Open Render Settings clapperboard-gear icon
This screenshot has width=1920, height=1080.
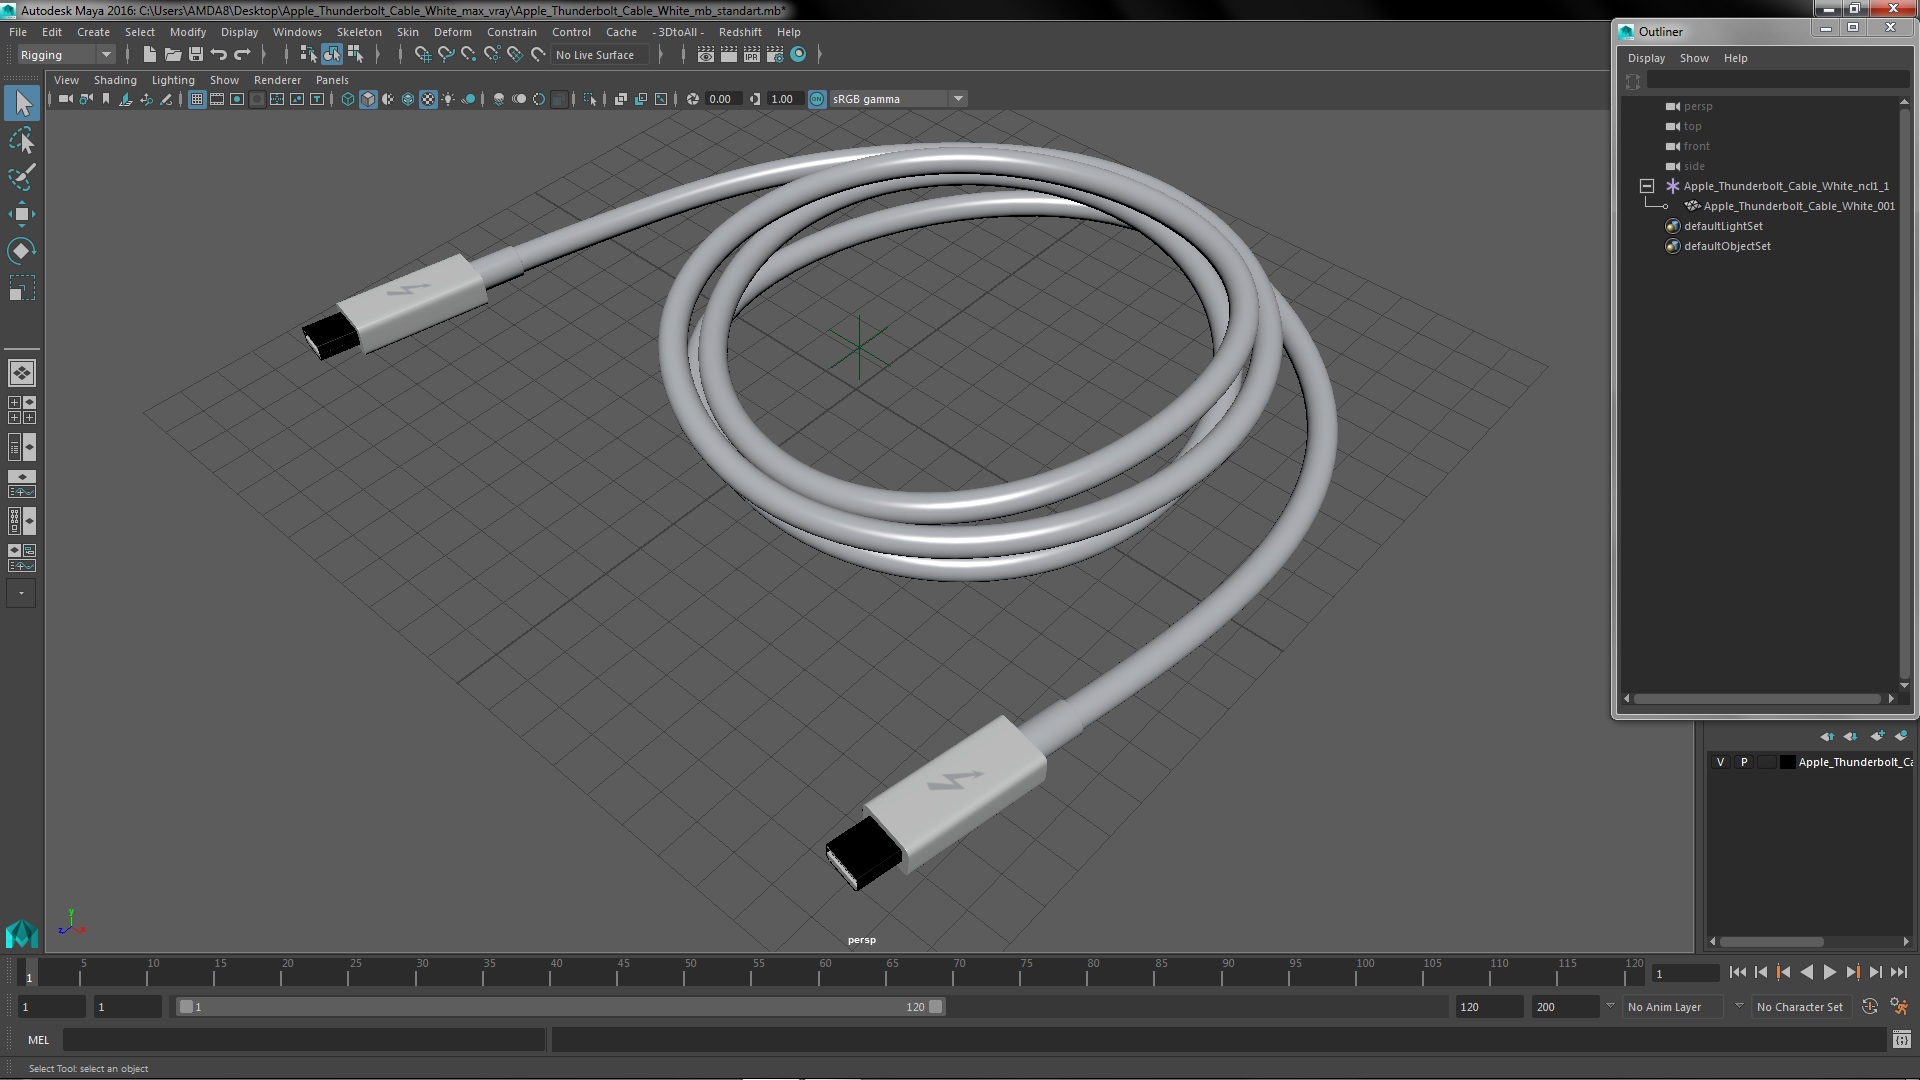click(775, 55)
